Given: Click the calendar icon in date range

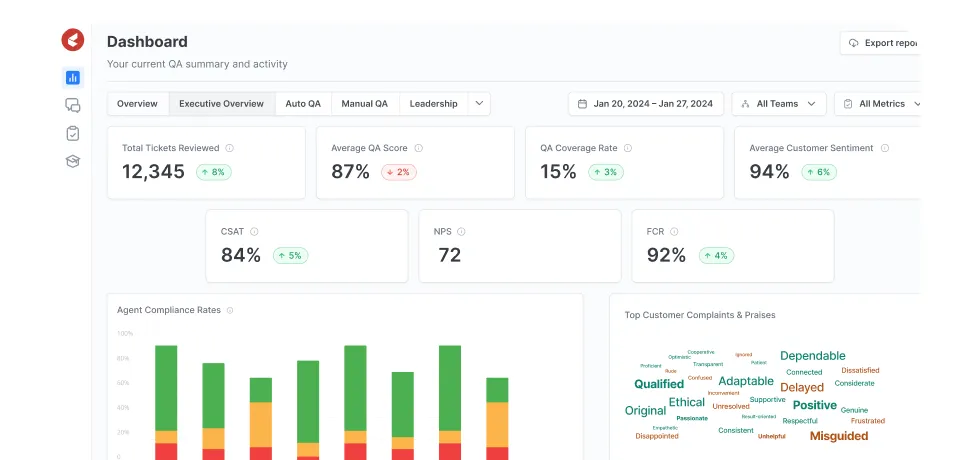Looking at the screenshot, I should (582, 104).
